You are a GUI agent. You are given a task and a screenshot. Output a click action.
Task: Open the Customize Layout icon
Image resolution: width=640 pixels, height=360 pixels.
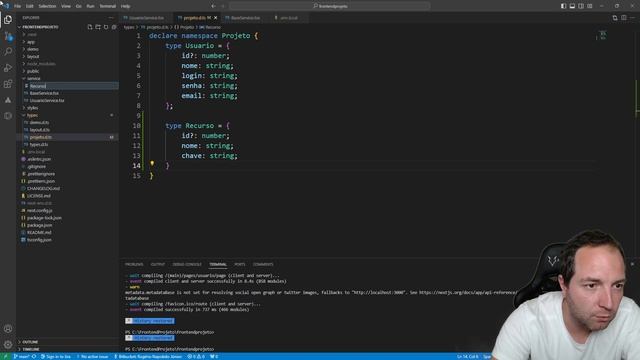[590, 6]
